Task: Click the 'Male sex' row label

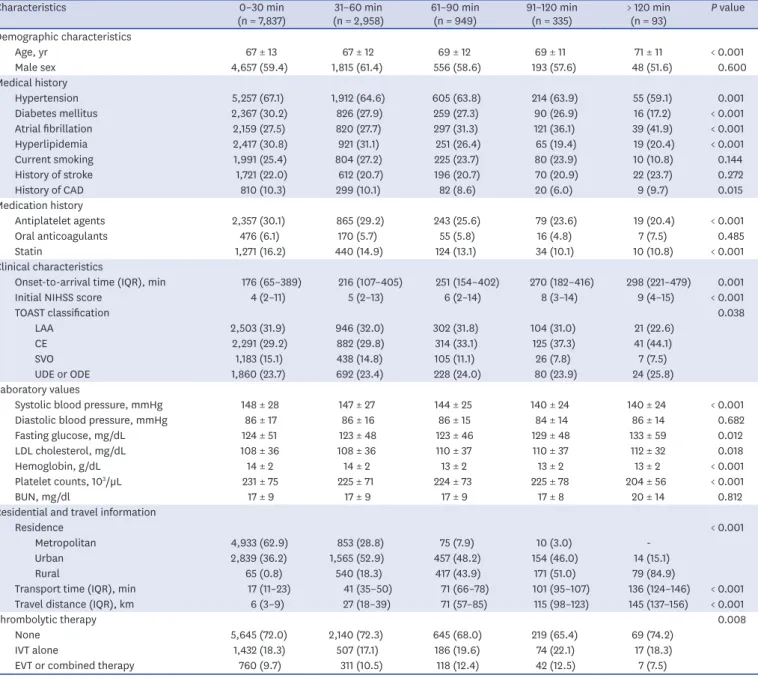Action: pos(35,68)
